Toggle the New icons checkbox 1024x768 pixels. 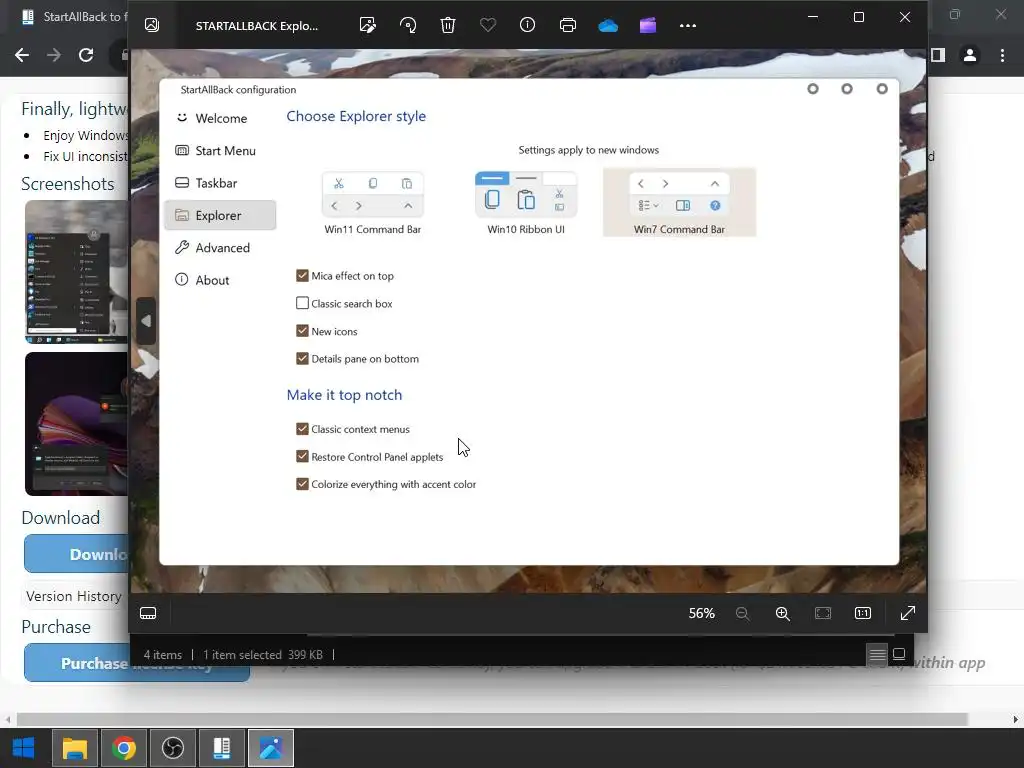pos(302,330)
